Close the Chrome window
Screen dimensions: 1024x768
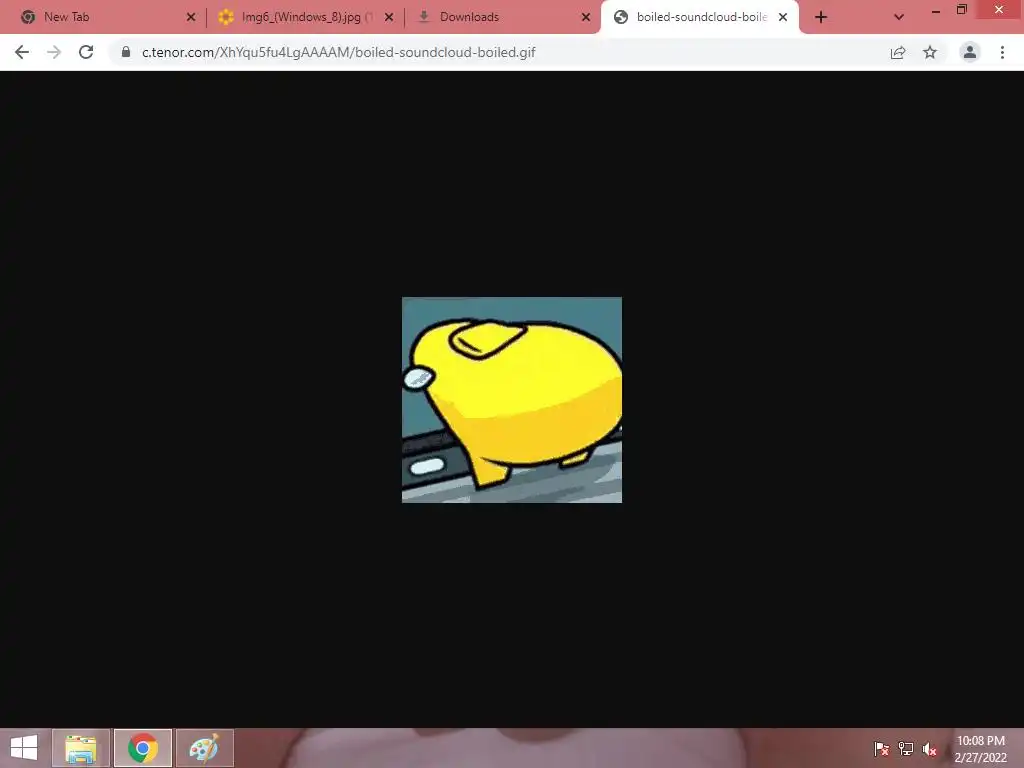[x=999, y=10]
